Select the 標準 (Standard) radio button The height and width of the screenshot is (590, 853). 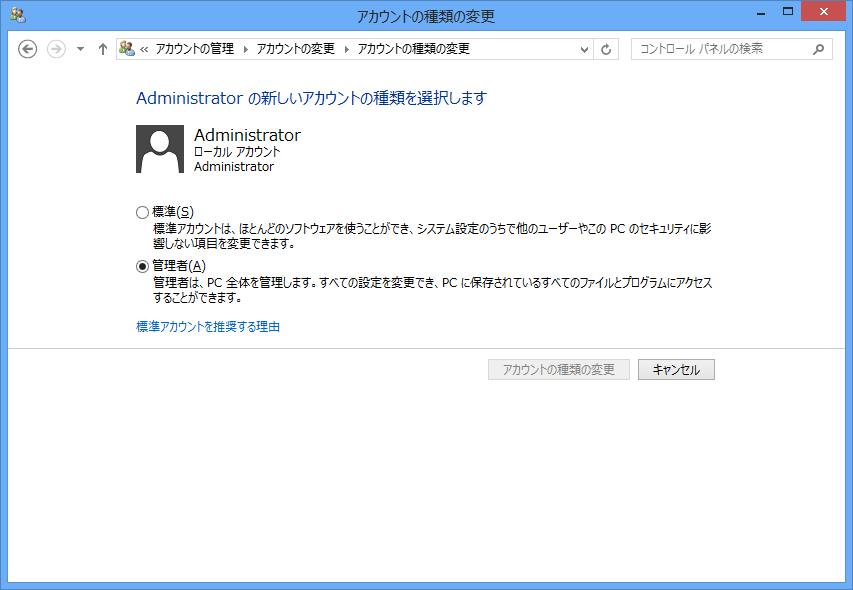142,212
